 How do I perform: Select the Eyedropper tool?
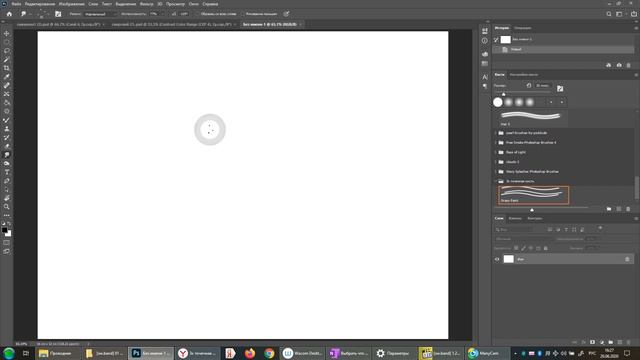pos(7,77)
